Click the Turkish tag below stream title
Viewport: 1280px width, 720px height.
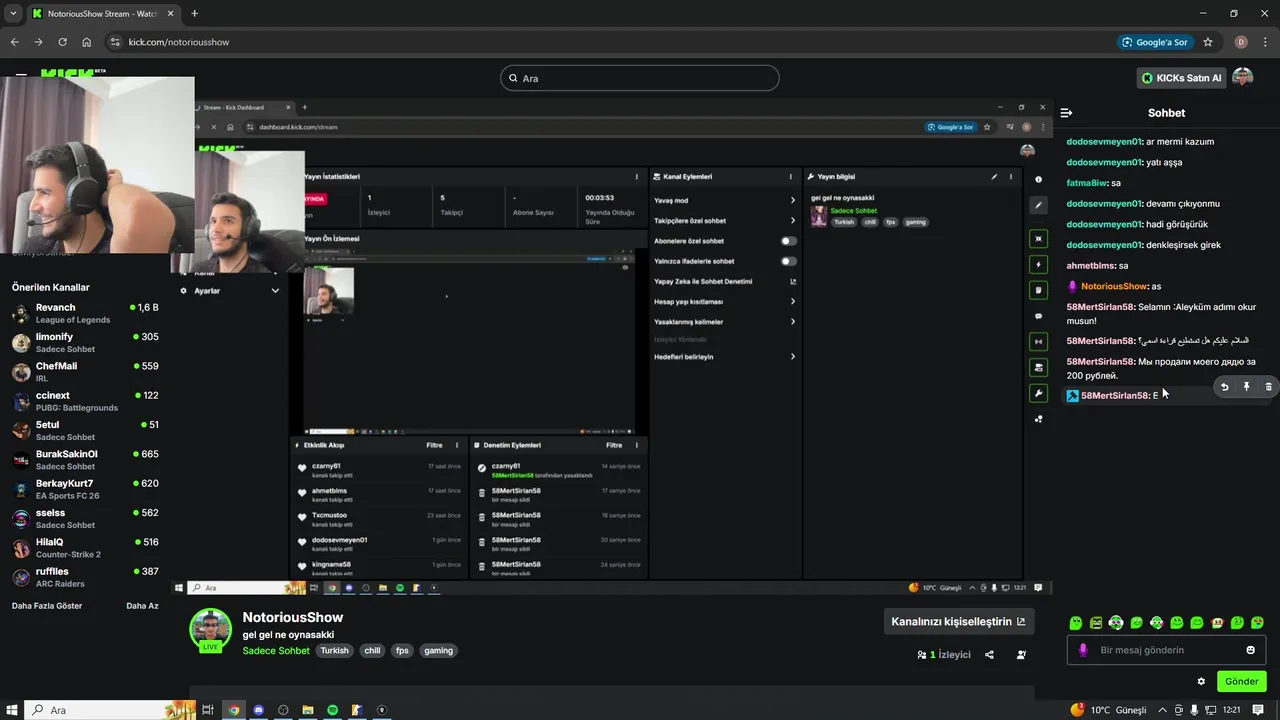click(334, 651)
